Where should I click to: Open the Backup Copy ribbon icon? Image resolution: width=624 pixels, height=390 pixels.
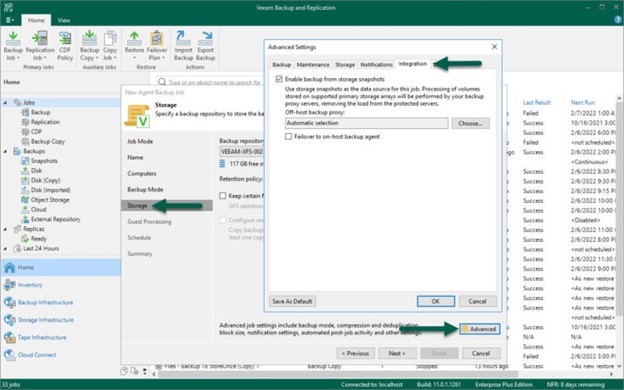(x=89, y=46)
